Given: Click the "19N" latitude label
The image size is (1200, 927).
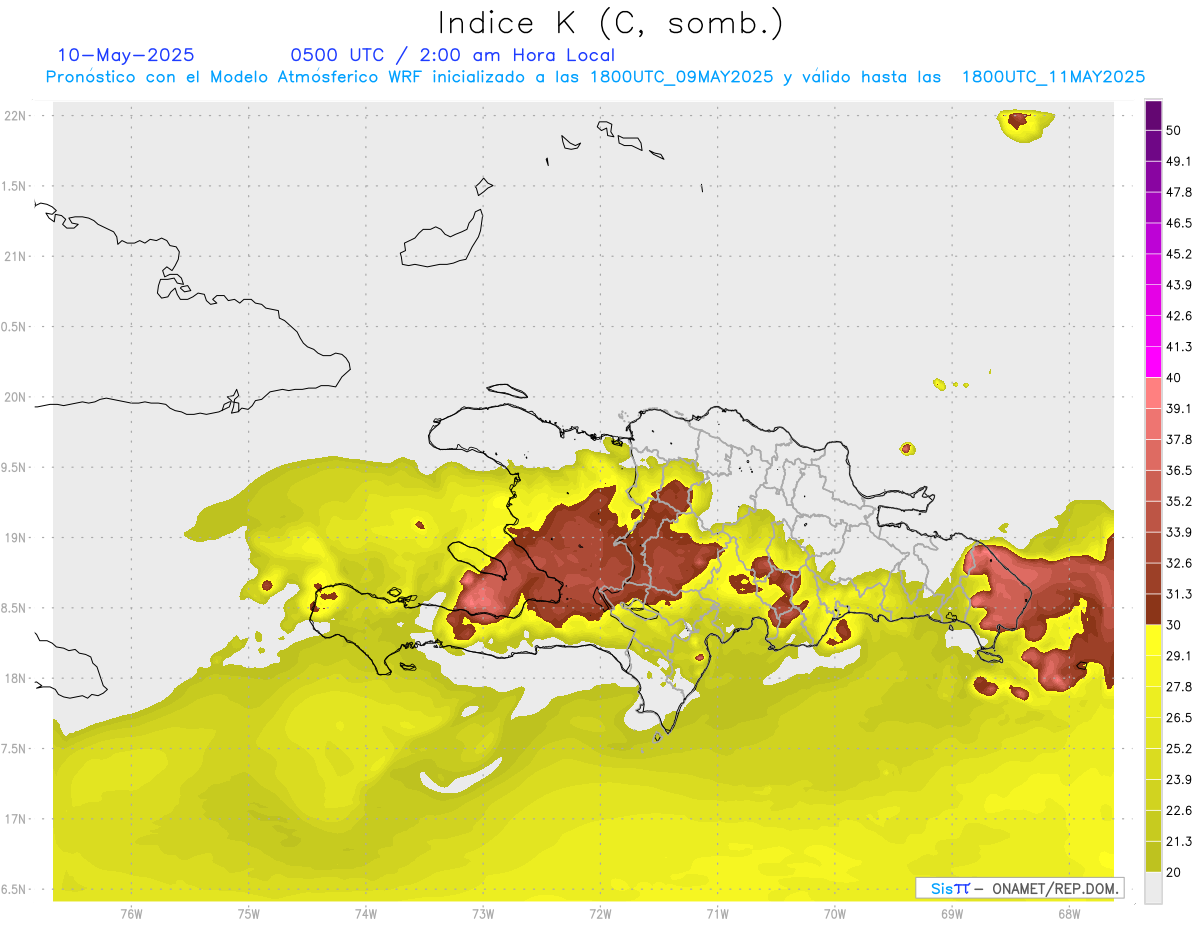Looking at the screenshot, I should click(15, 538).
